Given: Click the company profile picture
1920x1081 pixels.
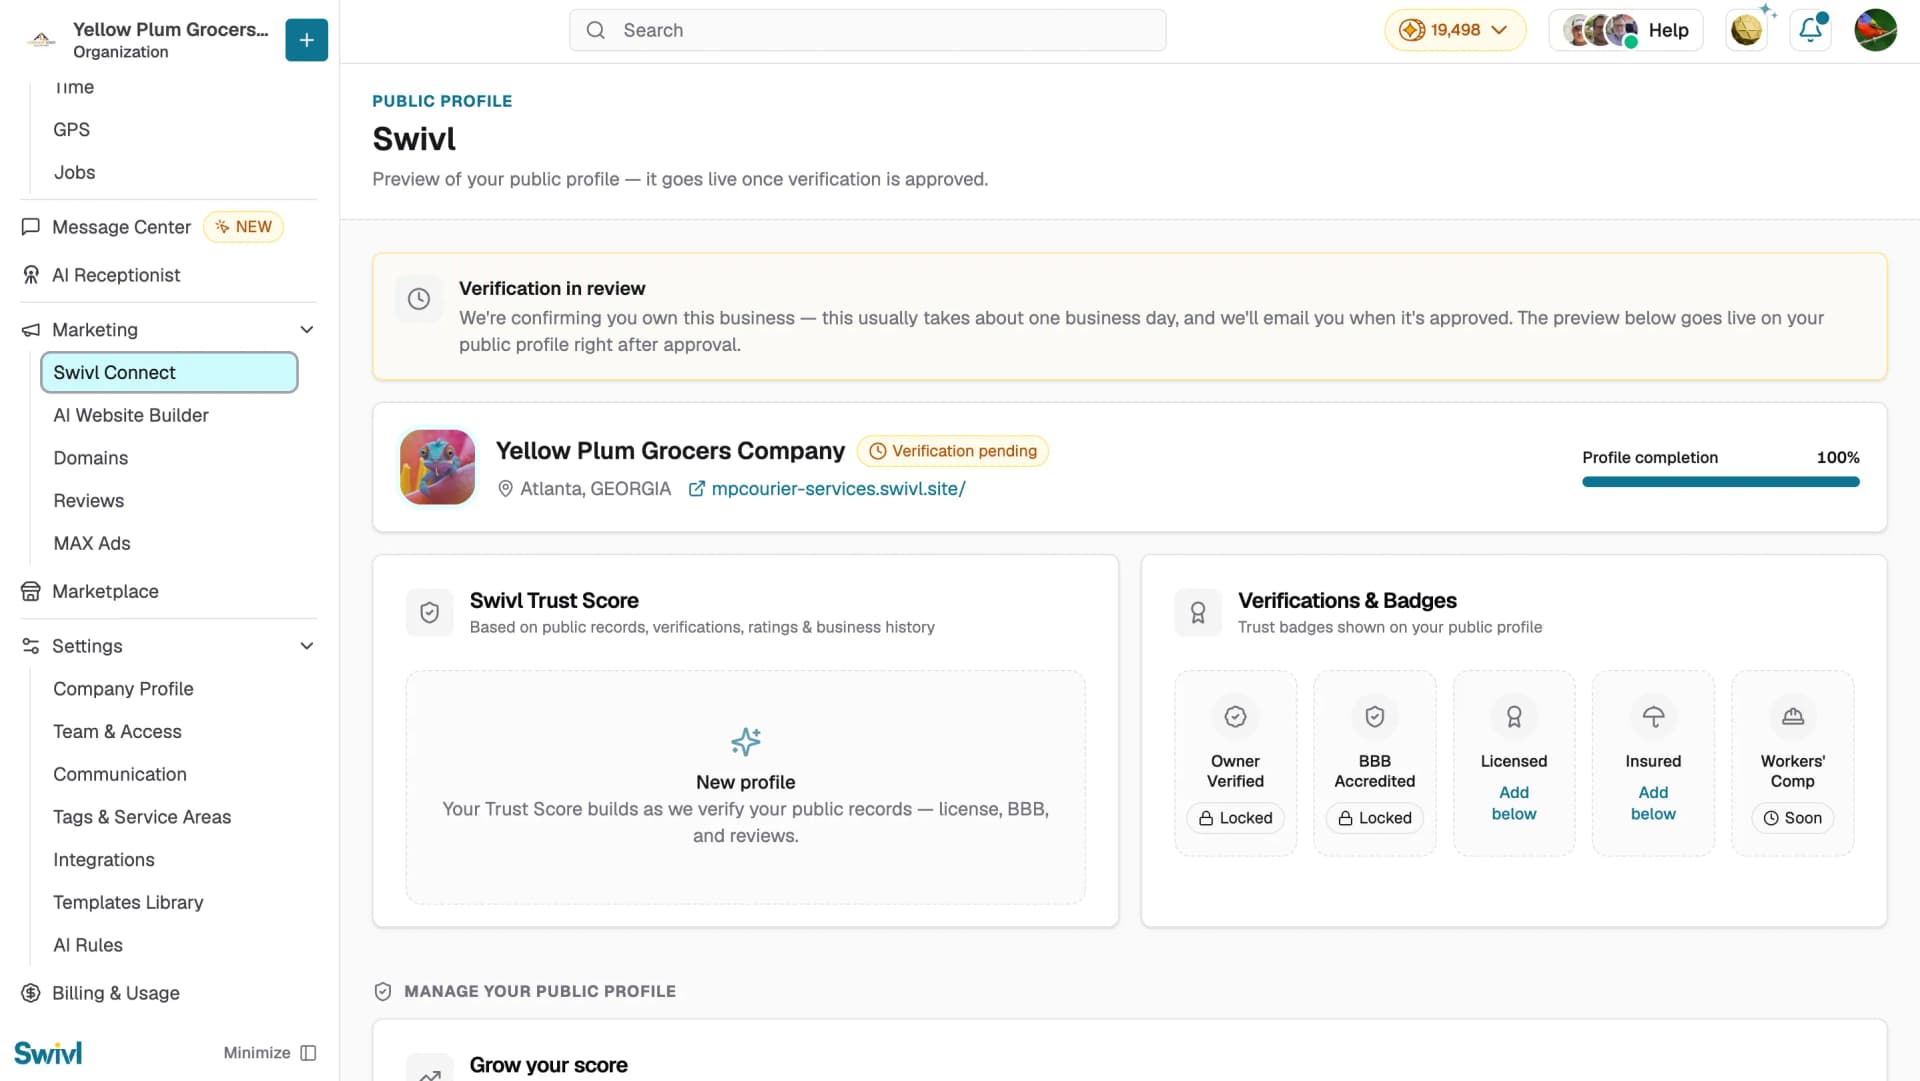Looking at the screenshot, I should pos(437,467).
